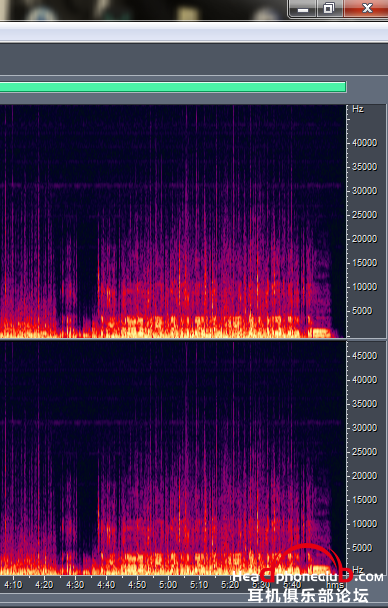The height and width of the screenshot is (608, 388).
Task: Select 25000 on the lower channel frequency scale
Action: click(364, 452)
